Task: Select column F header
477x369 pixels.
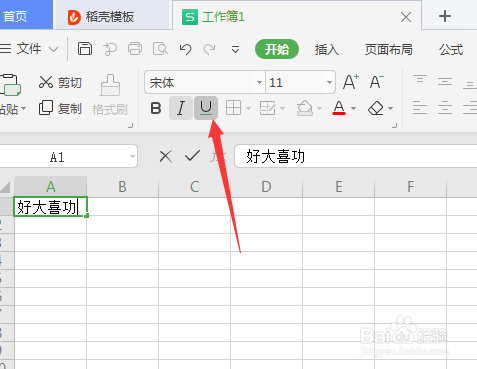Action: point(410,187)
